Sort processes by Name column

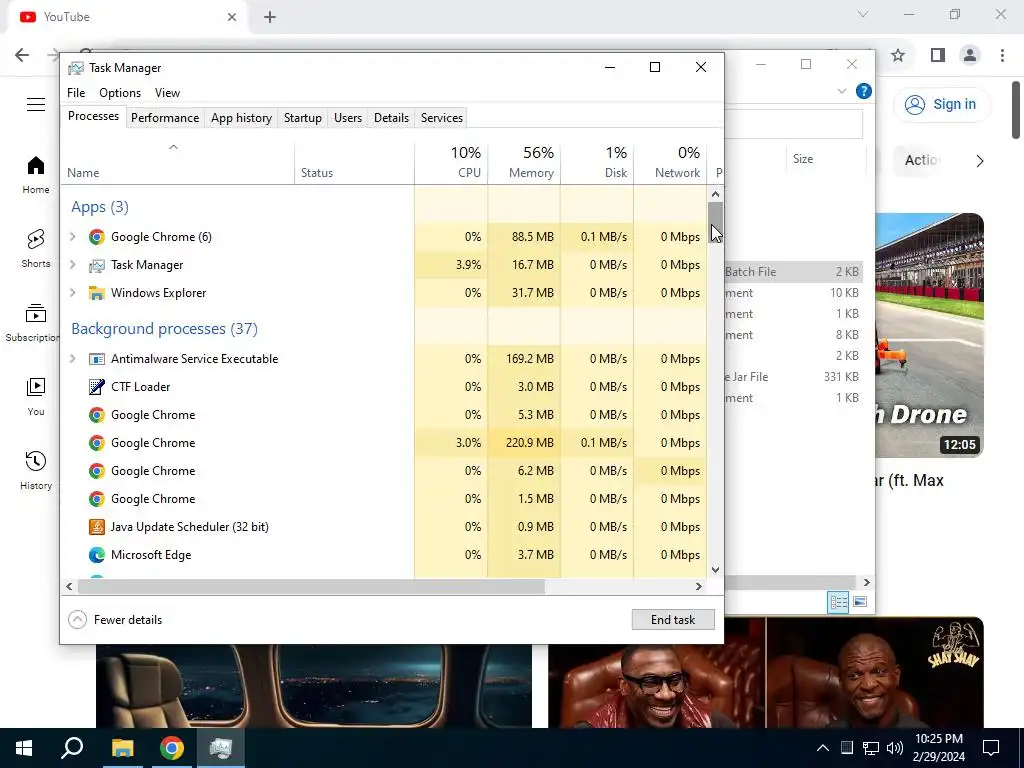coord(178,163)
